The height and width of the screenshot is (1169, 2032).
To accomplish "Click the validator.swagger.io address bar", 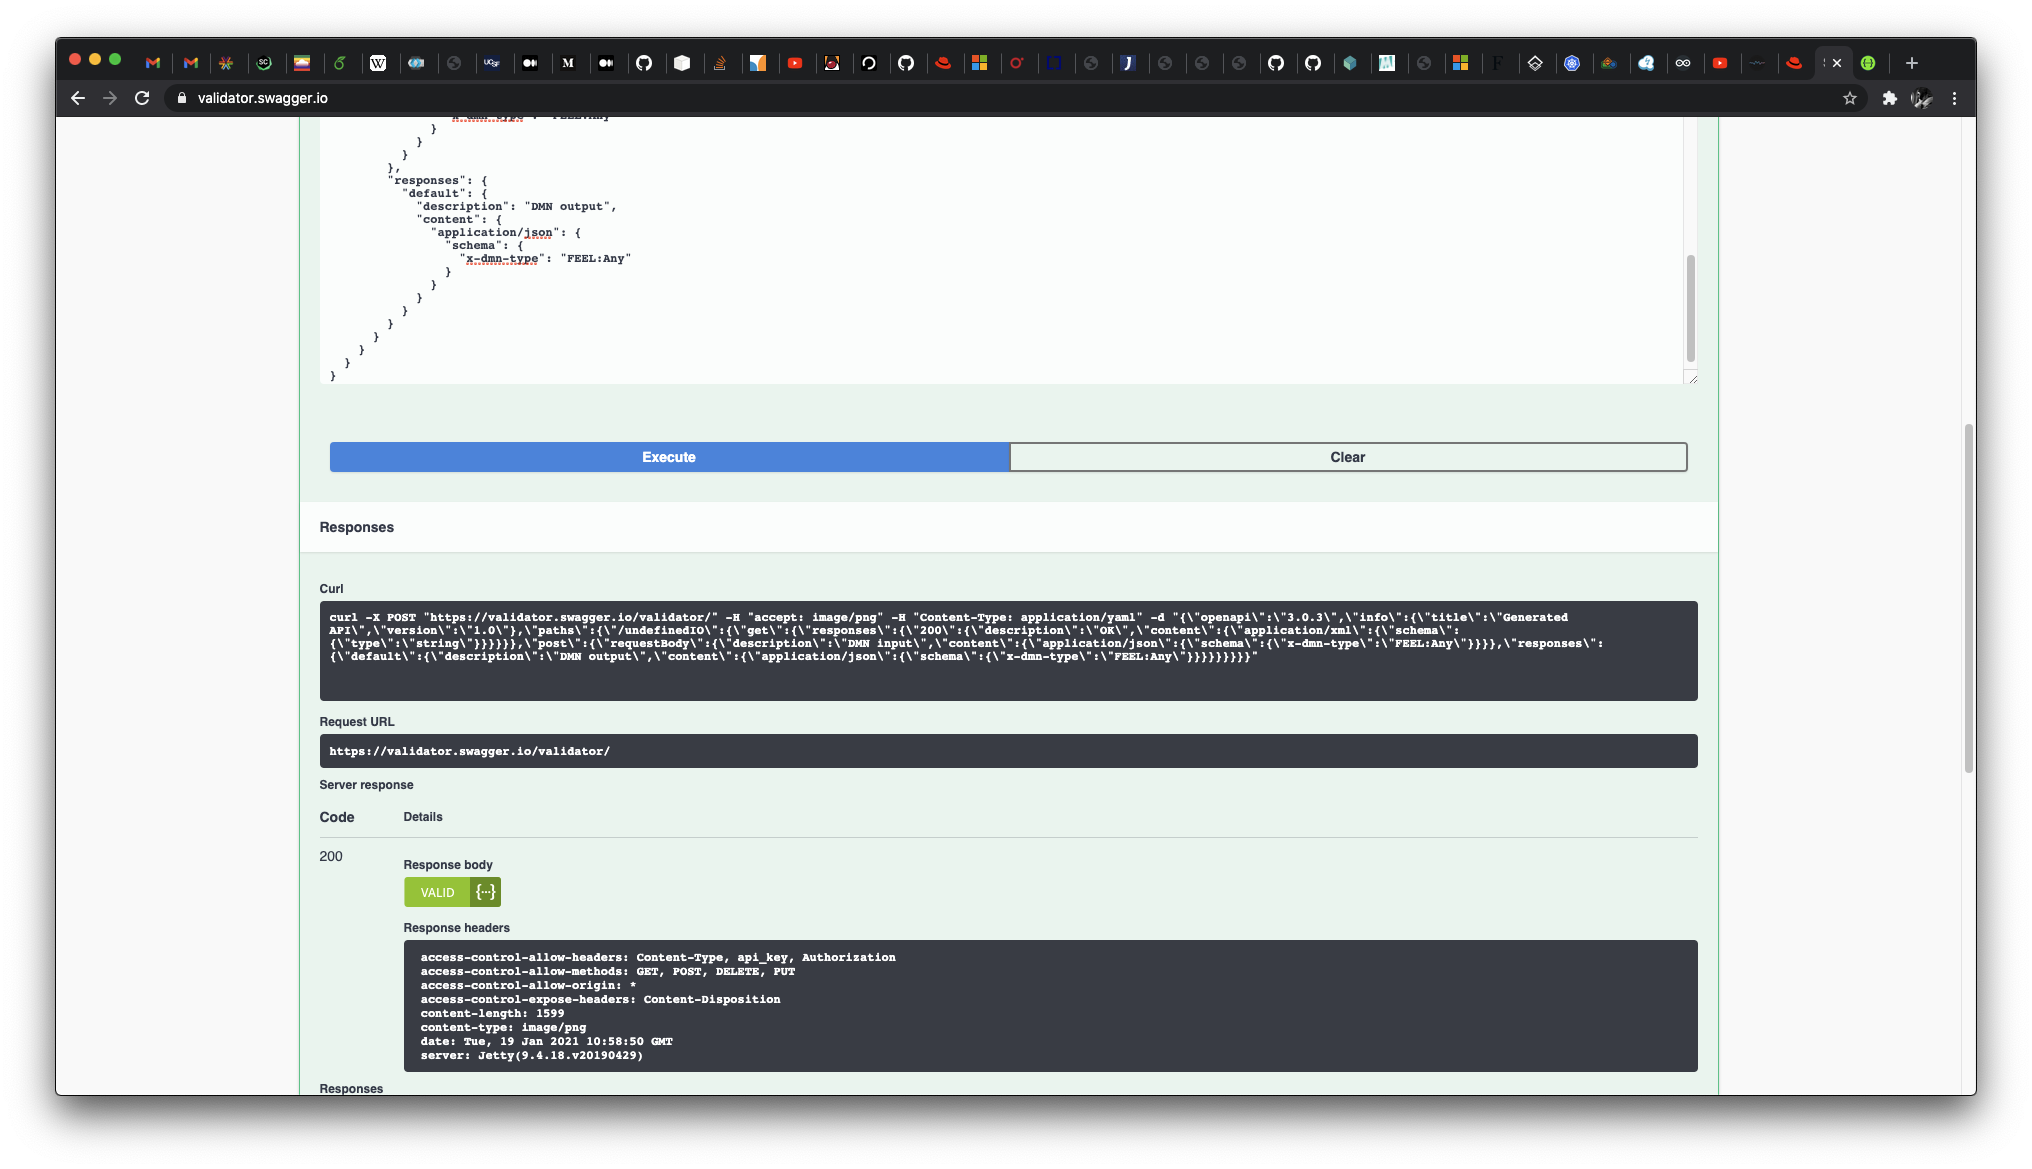I will click(x=262, y=98).
